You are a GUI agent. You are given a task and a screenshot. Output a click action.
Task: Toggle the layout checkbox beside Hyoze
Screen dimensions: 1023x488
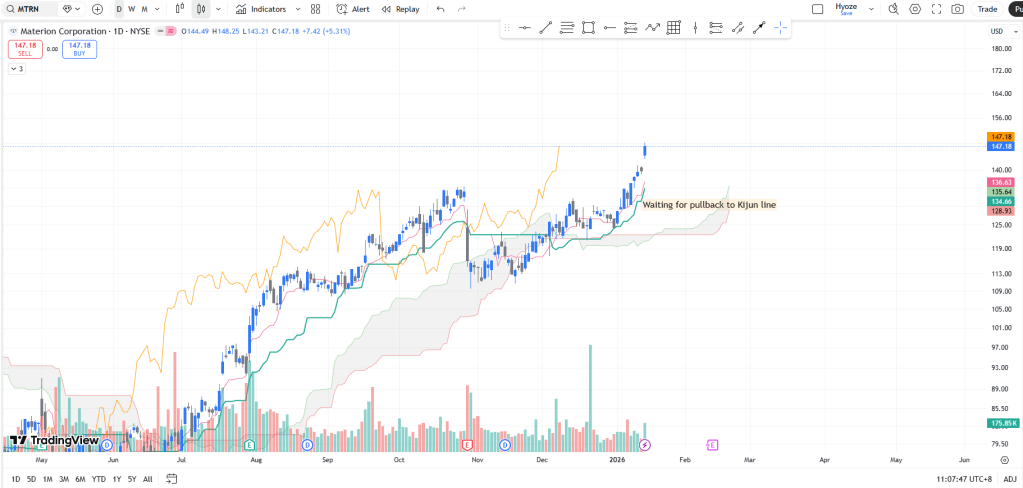(817, 9)
